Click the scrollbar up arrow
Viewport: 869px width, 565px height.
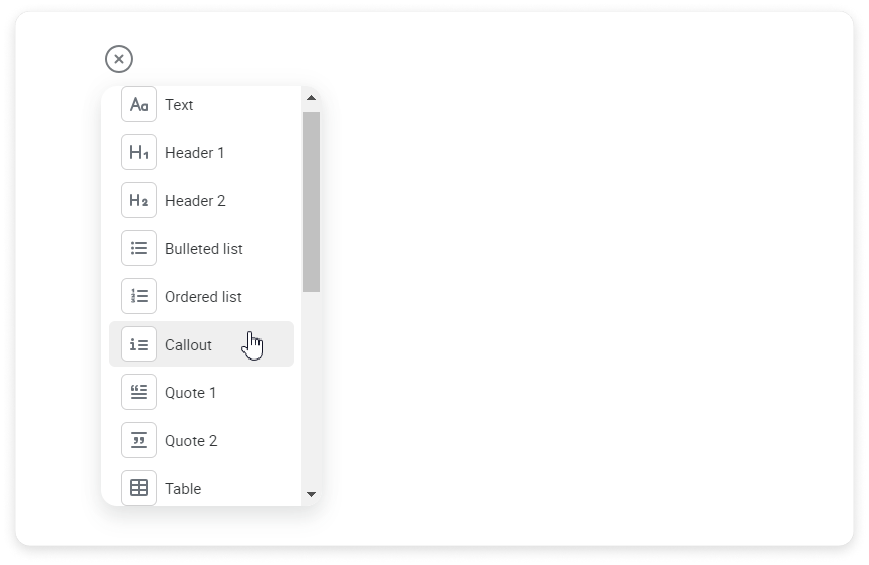pyautogui.click(x=311, y=98)
